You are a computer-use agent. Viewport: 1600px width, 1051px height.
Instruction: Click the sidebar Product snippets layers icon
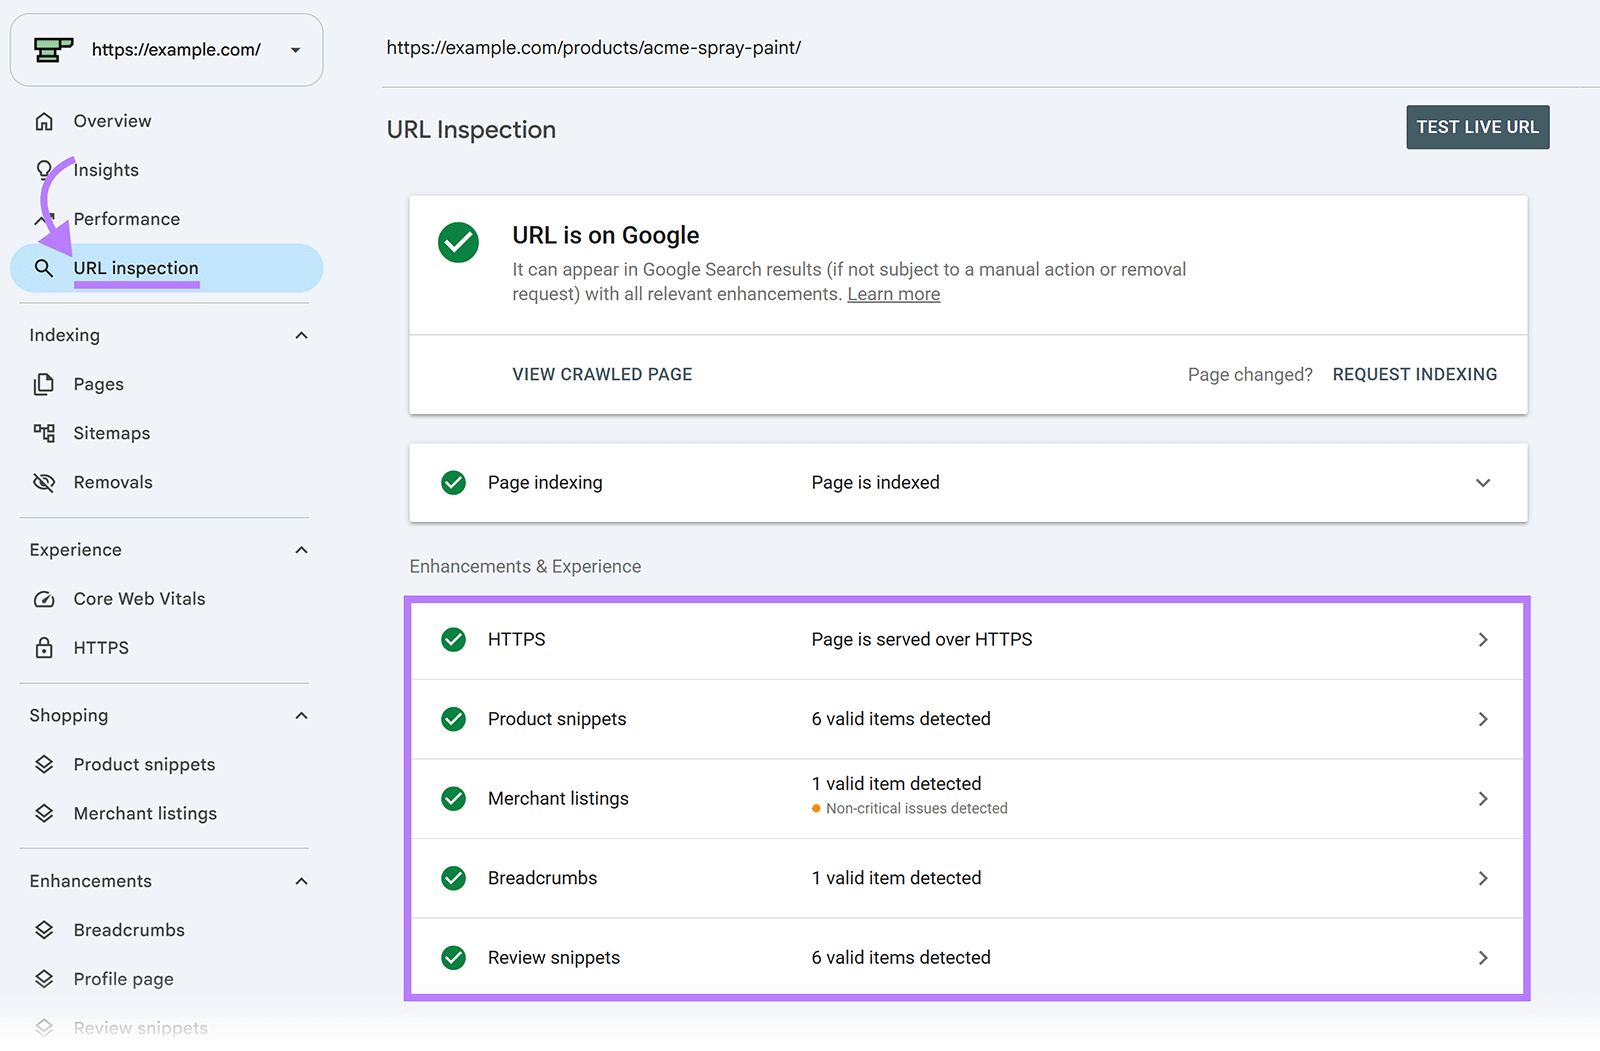(44, 764)
